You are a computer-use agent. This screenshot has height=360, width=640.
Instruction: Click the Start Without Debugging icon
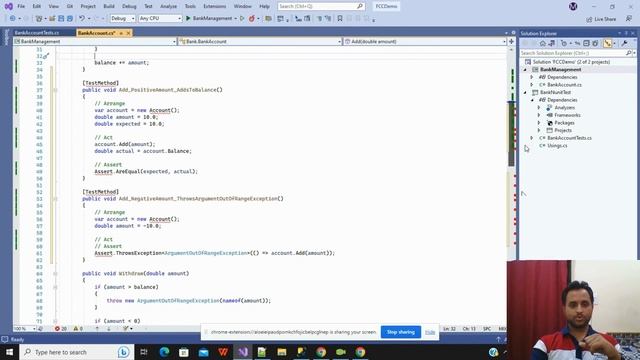[x=242, y=18]
